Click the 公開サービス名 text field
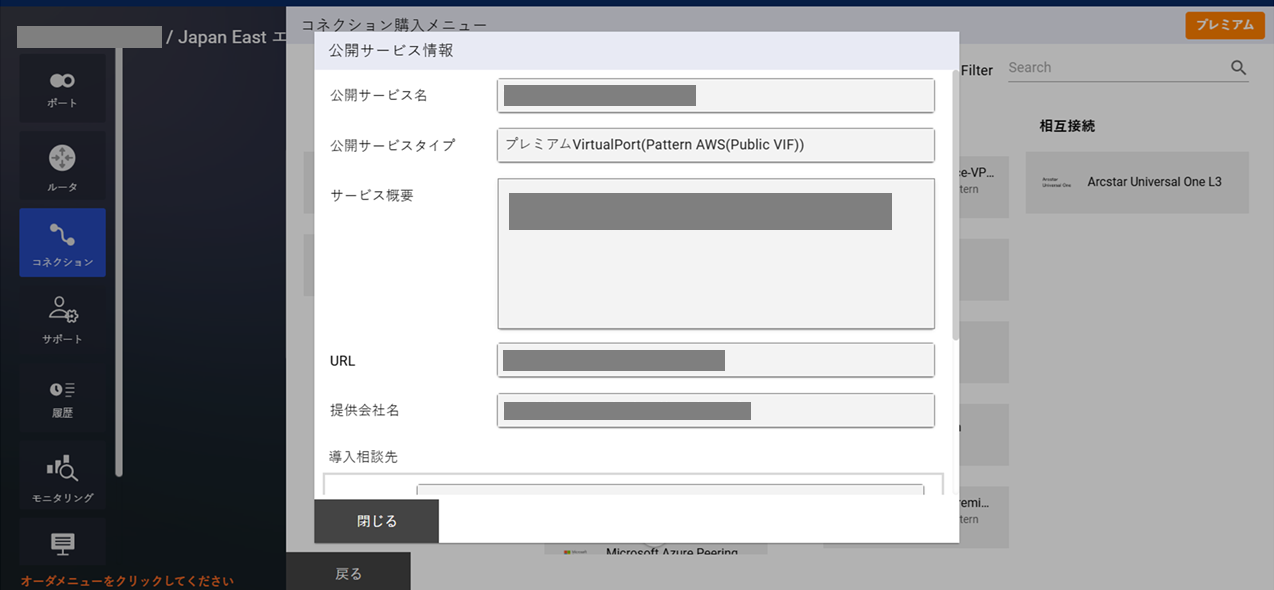1274x590 pixels. point(715,95)
